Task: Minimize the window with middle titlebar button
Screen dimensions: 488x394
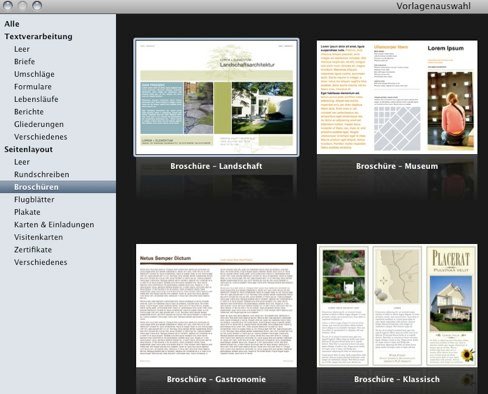Action: pos(22,5)
